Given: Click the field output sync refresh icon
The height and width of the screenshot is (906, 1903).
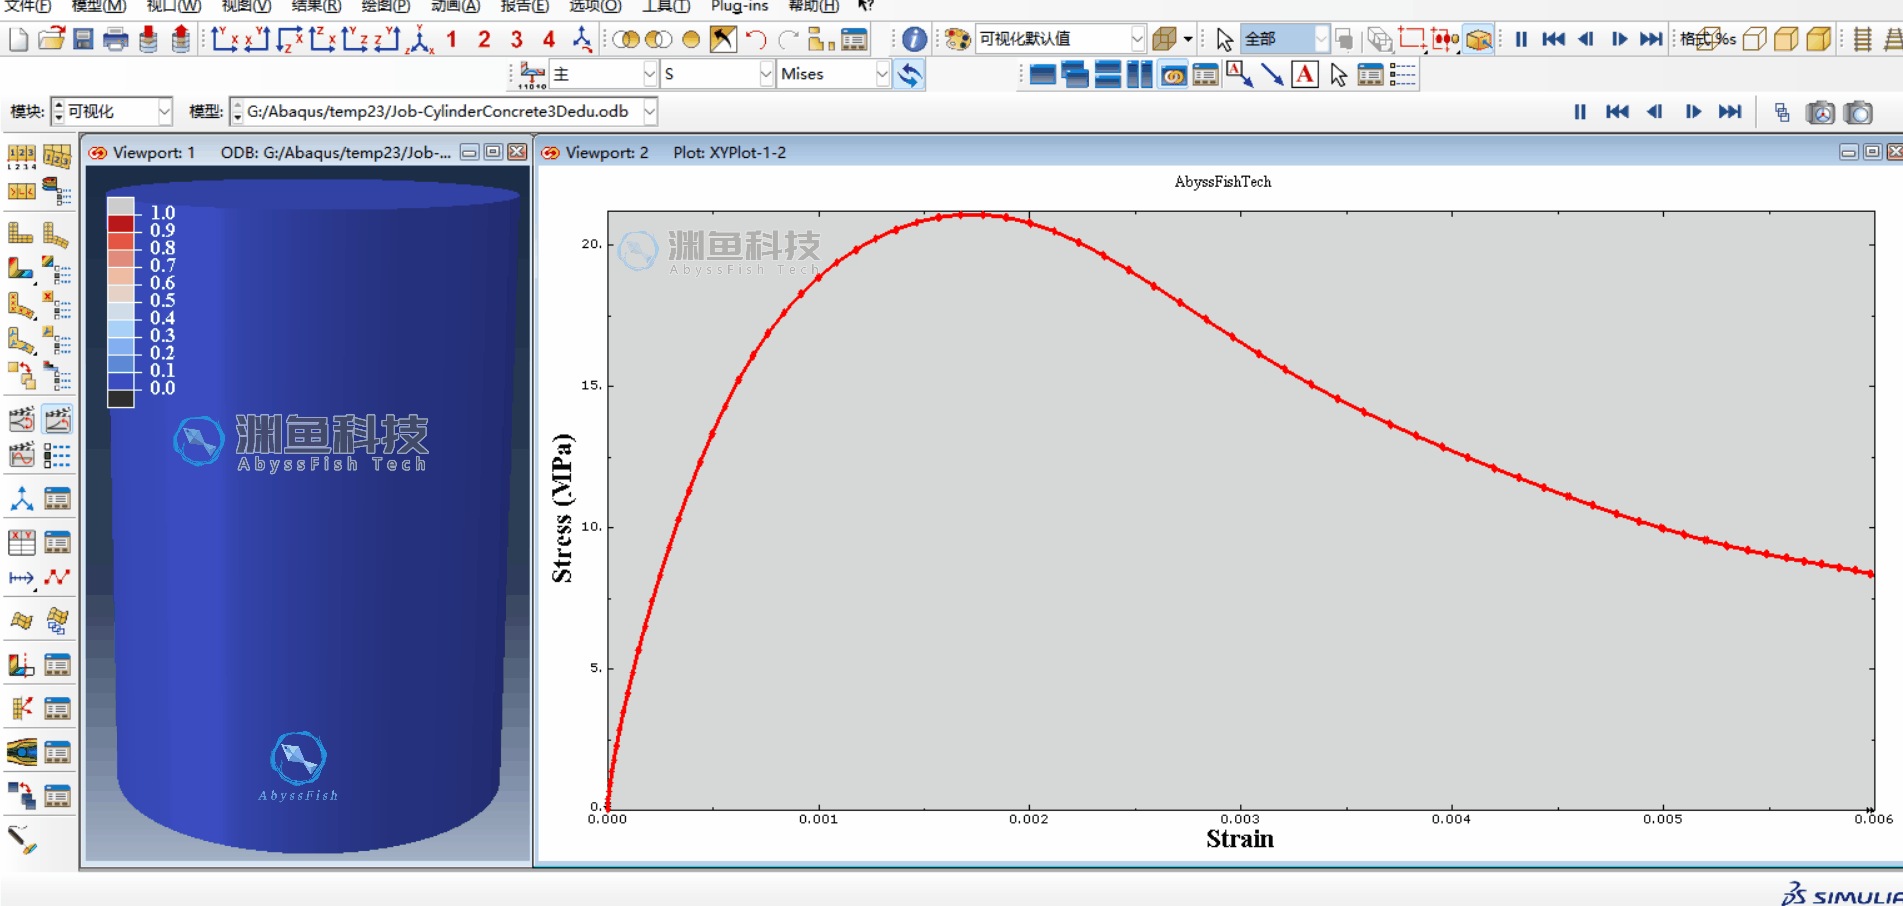Looking at the screenshot, I should click(x=909, y=75).
